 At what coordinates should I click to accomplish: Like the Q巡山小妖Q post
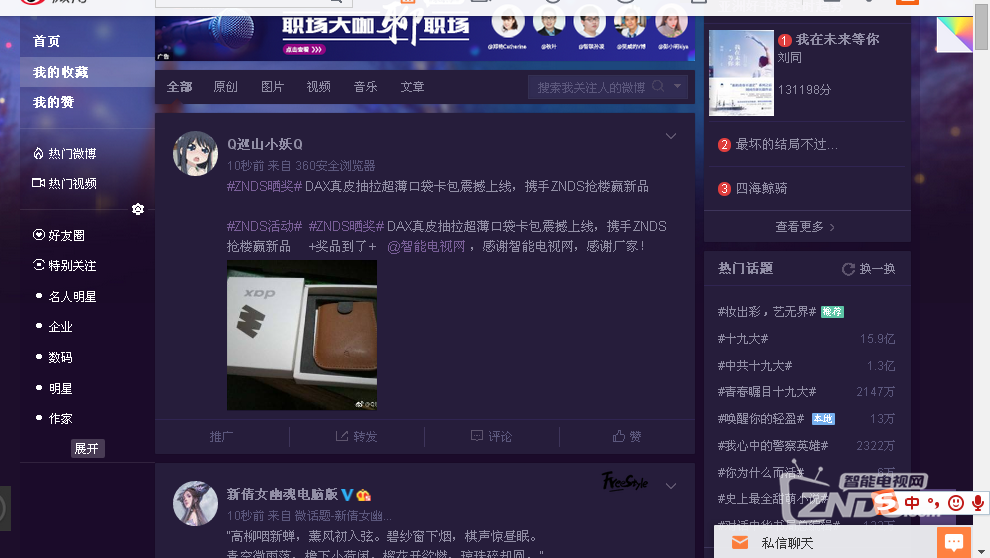click(x=627, y=437)
